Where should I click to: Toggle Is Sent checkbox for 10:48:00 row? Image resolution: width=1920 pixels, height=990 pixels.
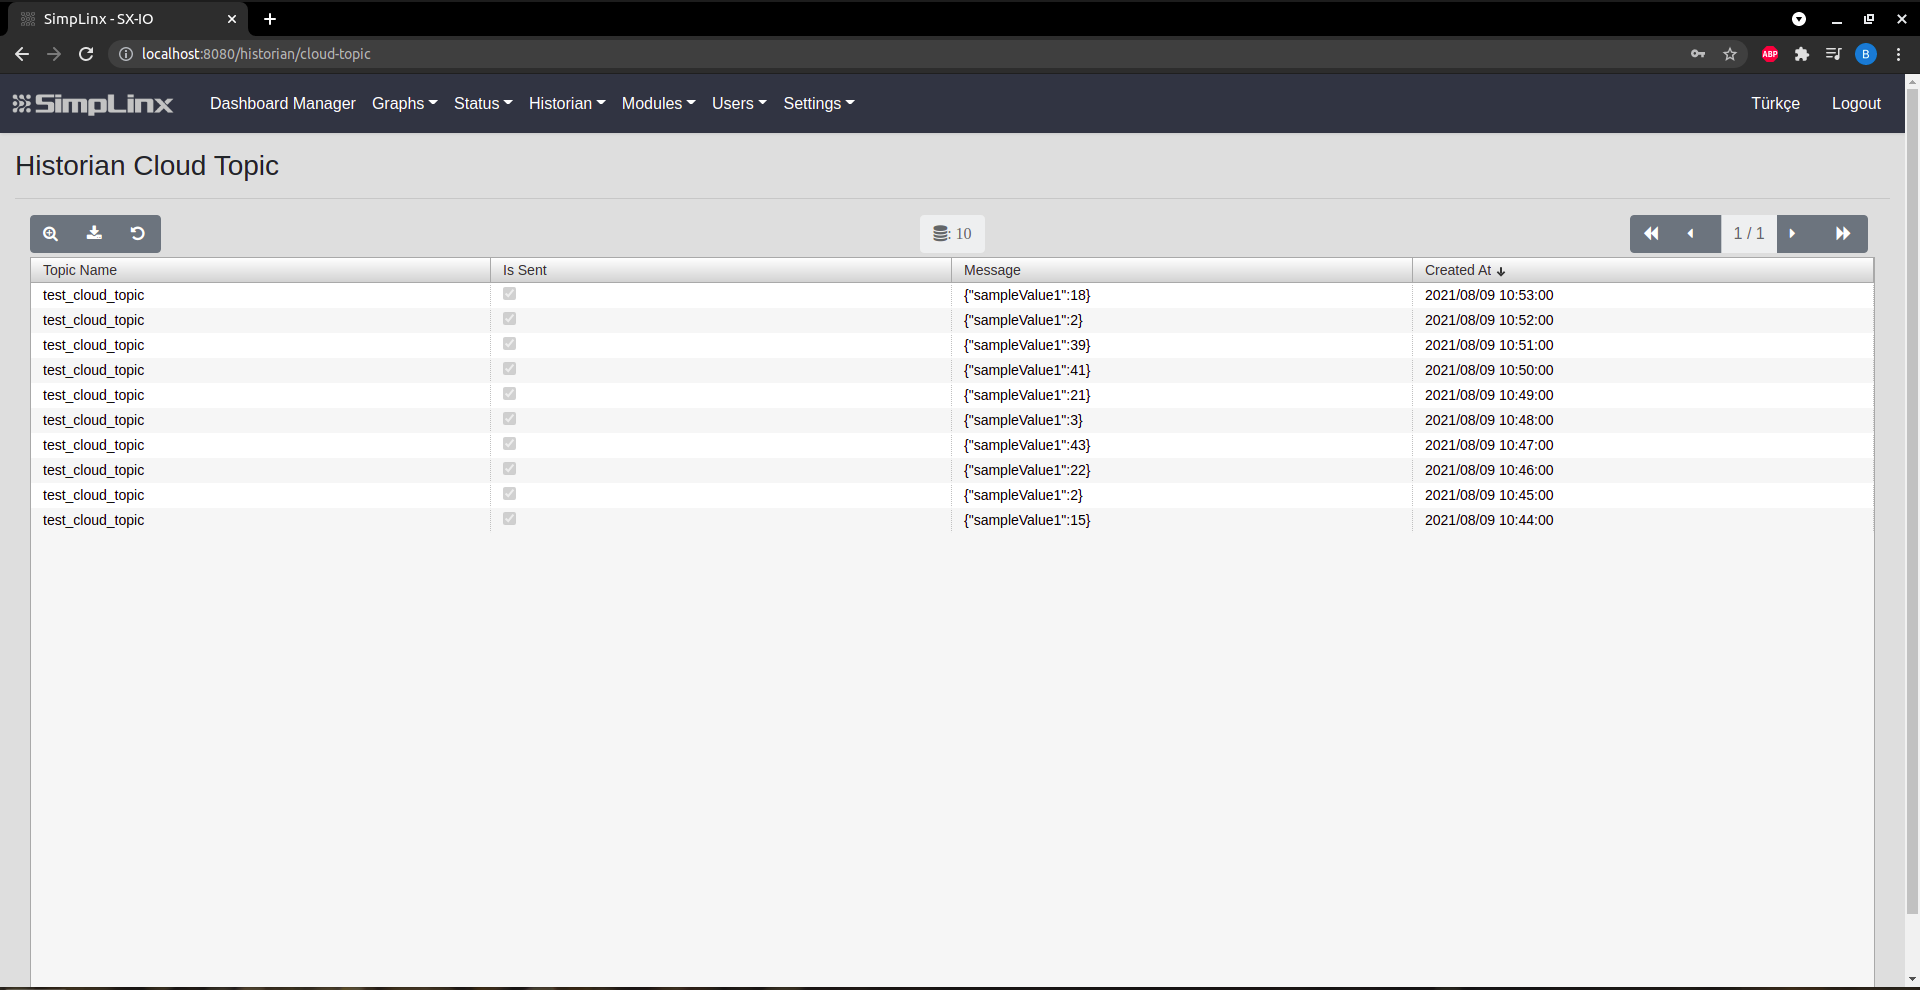510,419
